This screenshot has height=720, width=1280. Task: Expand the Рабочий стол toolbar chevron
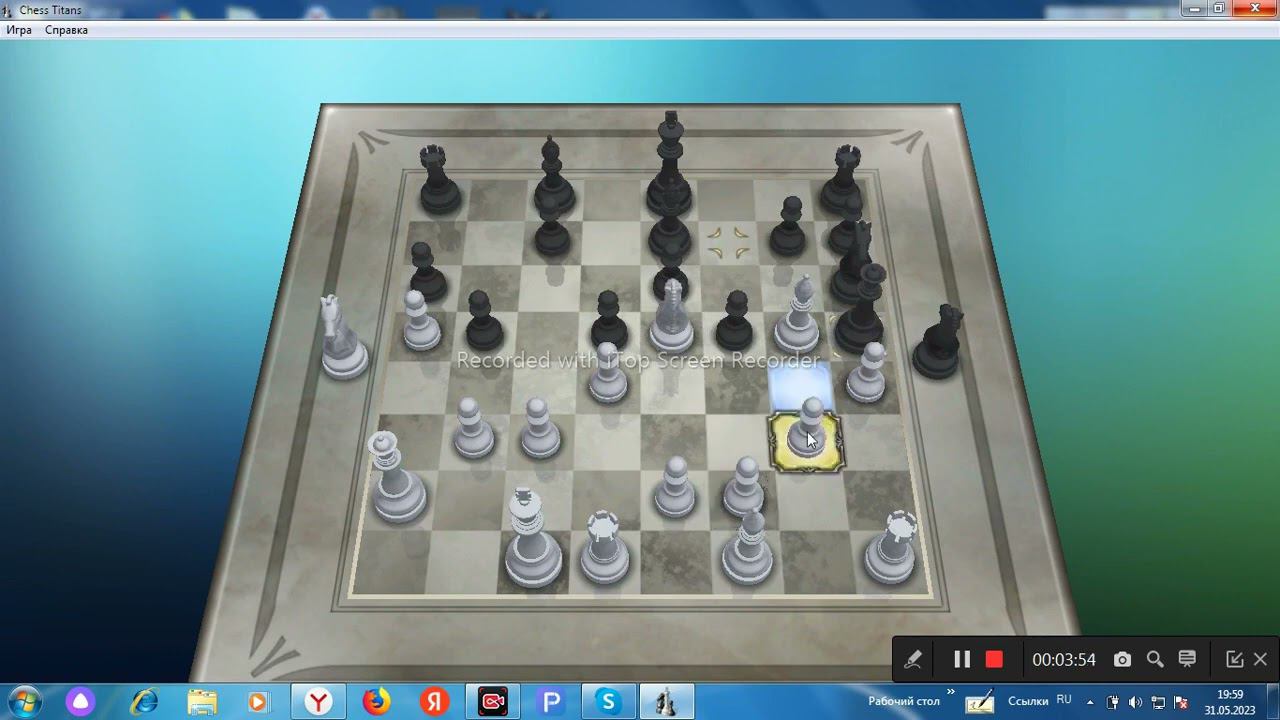pos(950,692)
